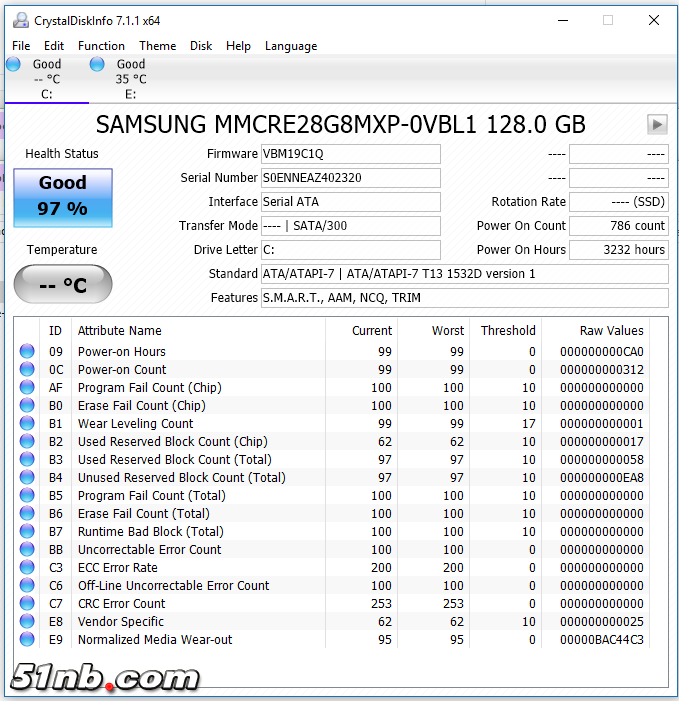The image size is (679, 701).
Task: Select the Wear Leveling Count attribute name
Action: coord(135,423)
